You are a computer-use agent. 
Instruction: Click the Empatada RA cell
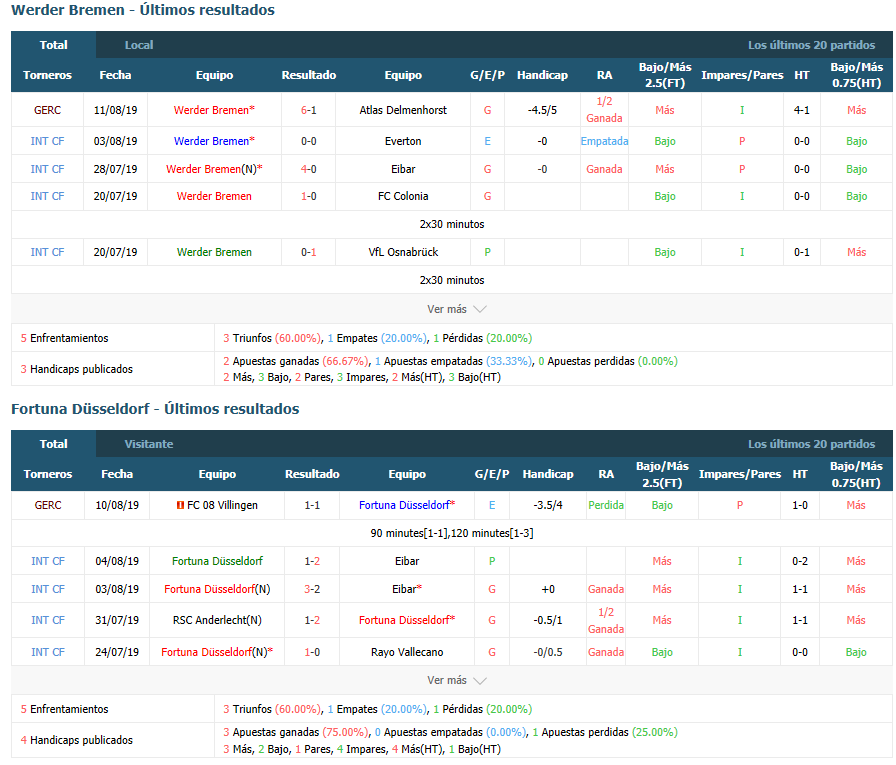tap(604, 141)
